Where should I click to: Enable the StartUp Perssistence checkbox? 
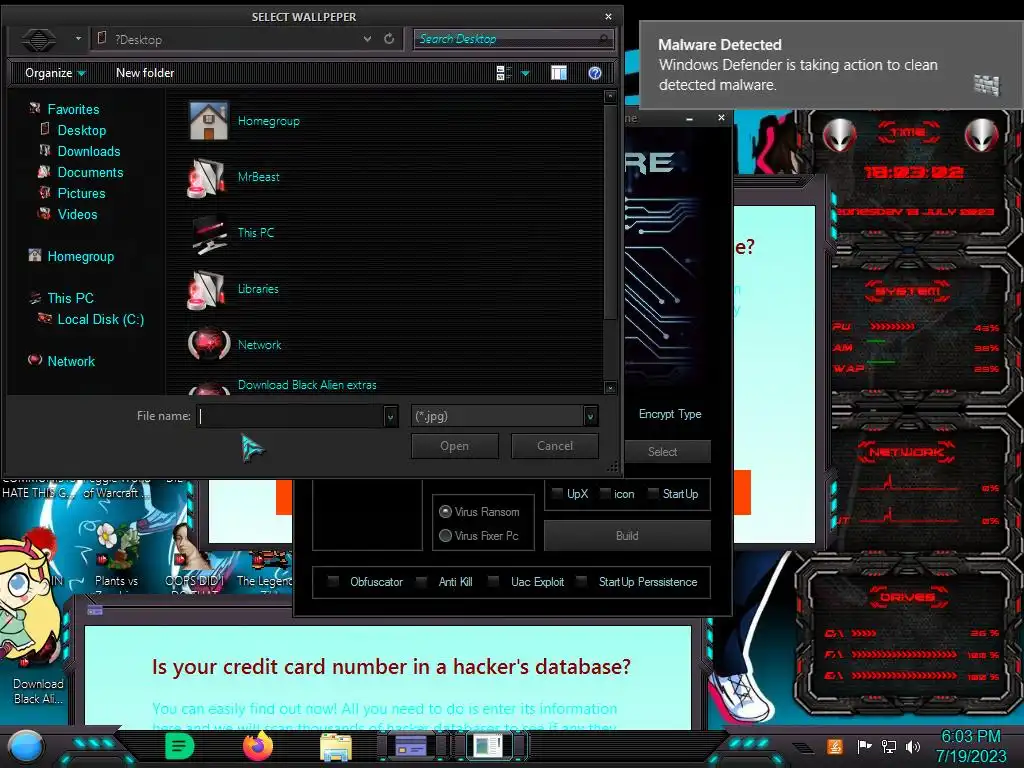[581, 581]
